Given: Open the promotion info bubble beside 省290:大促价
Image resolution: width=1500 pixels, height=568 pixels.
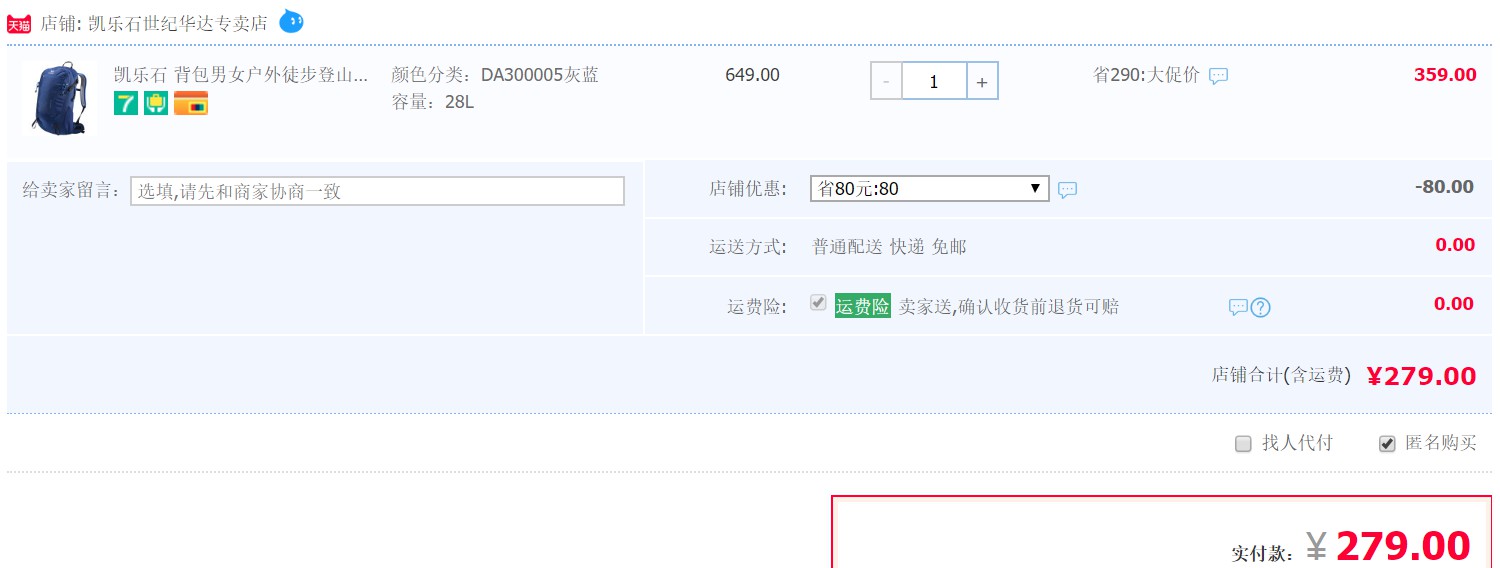Looking at the screenshot, I should coord(1218,76).
